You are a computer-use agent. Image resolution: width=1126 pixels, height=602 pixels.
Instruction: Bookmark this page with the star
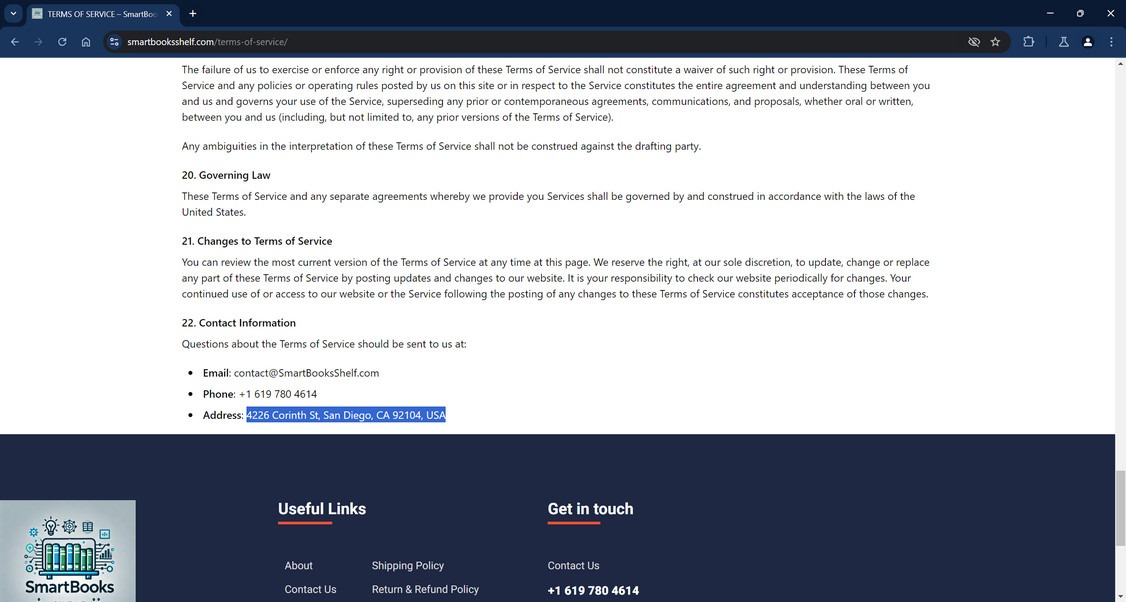click(995, 42)
